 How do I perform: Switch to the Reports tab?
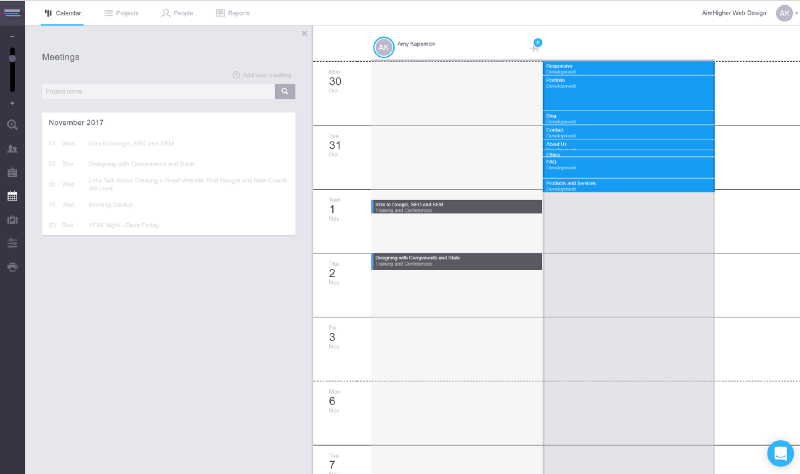pos(233,13)
